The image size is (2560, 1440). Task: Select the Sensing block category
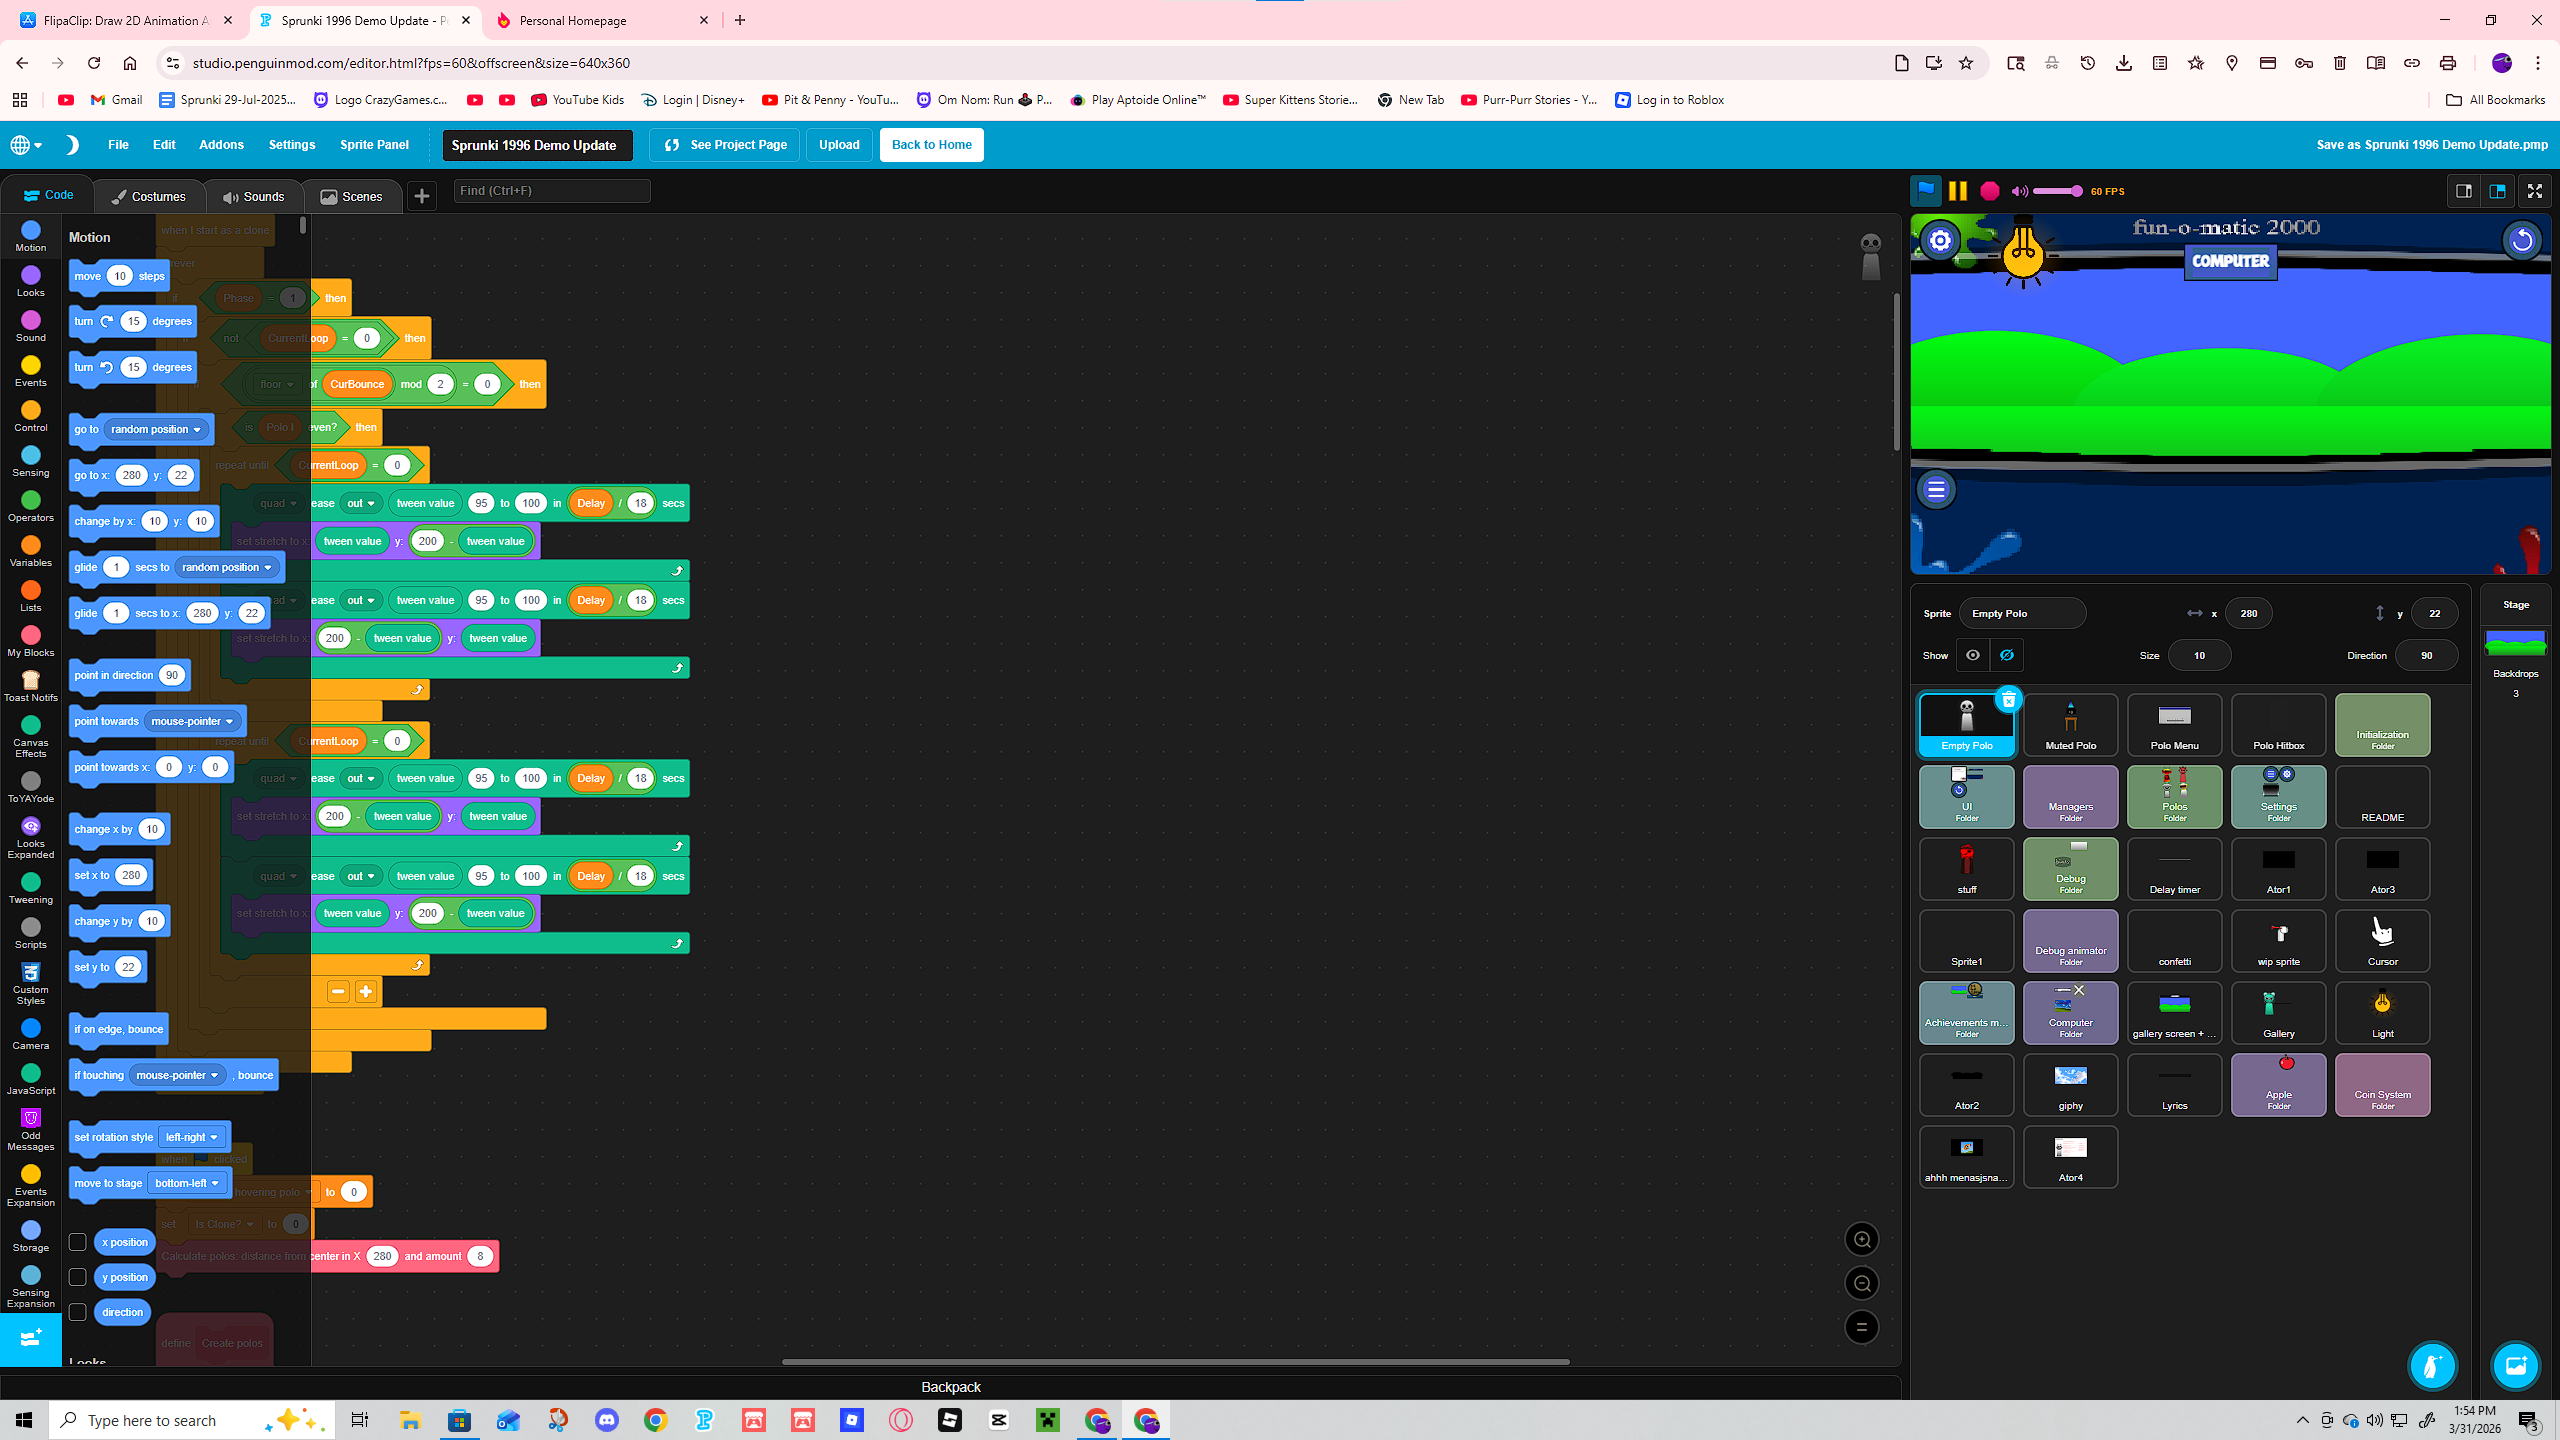click(31, 461)
